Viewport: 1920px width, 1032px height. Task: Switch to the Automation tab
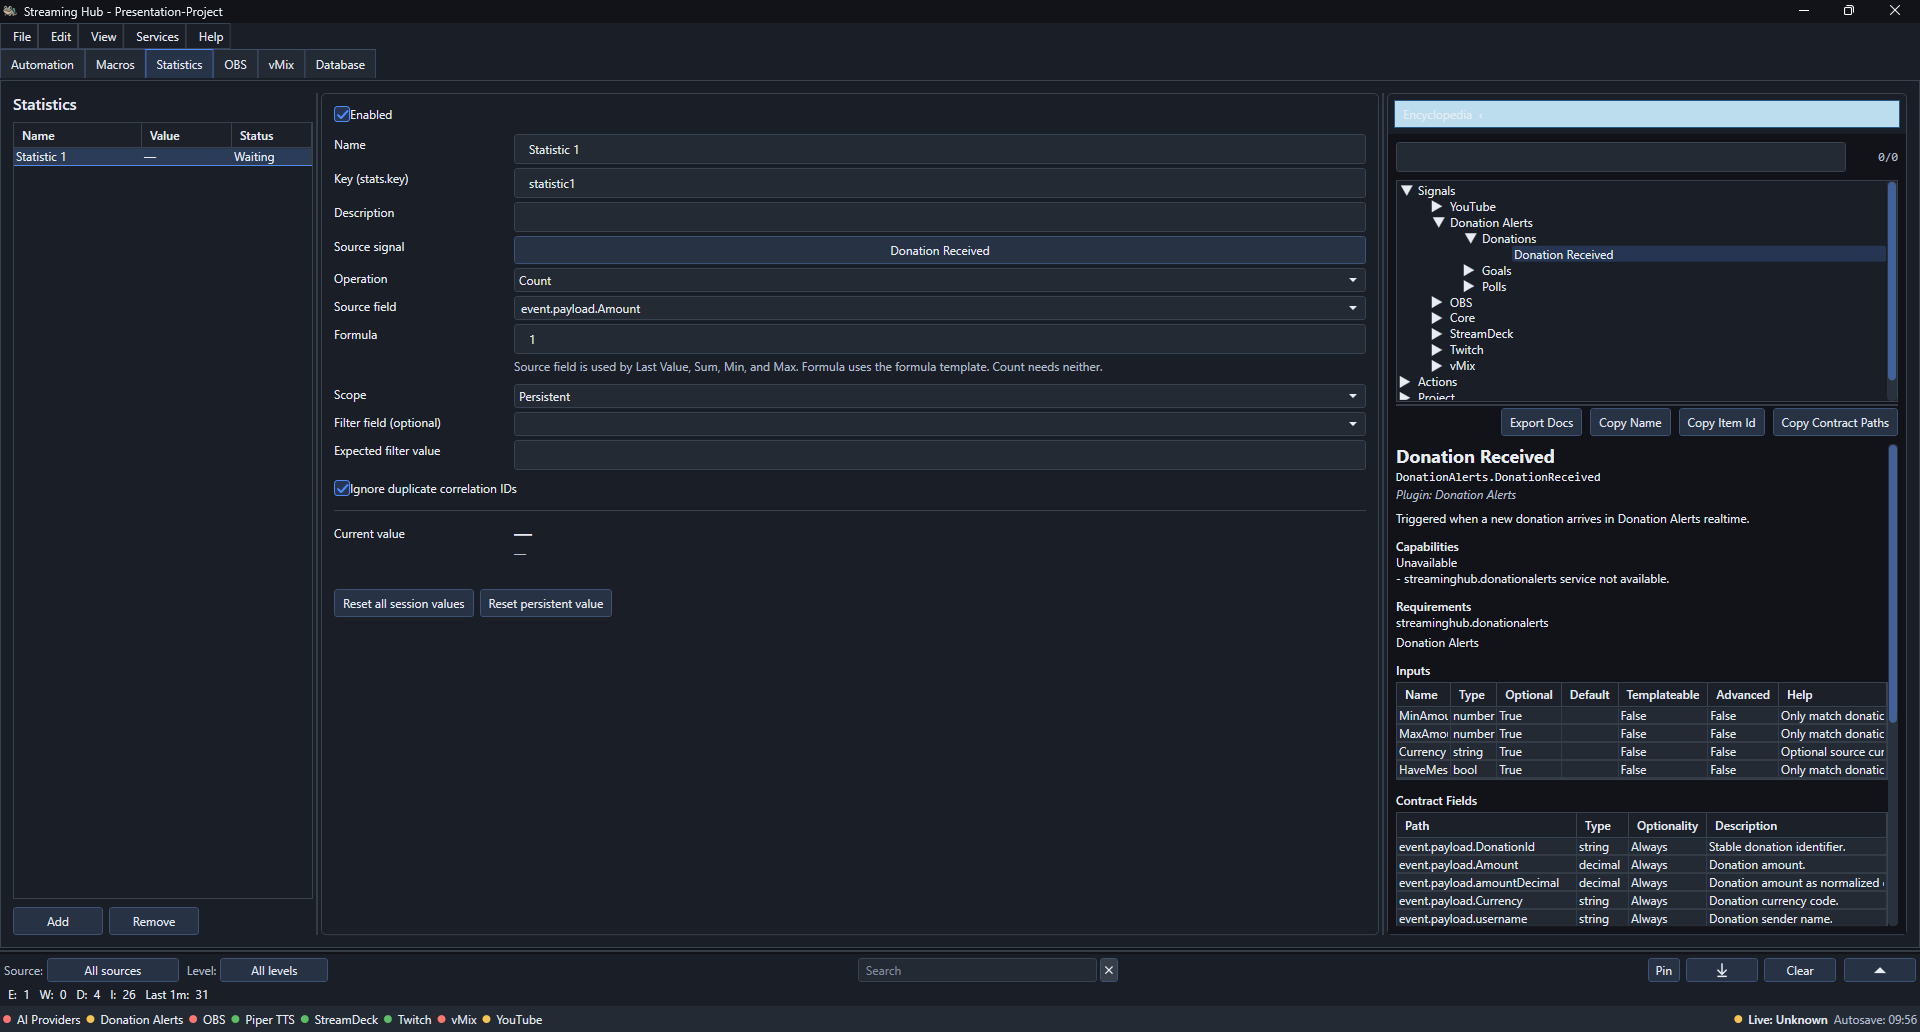(x=42, y=64)
